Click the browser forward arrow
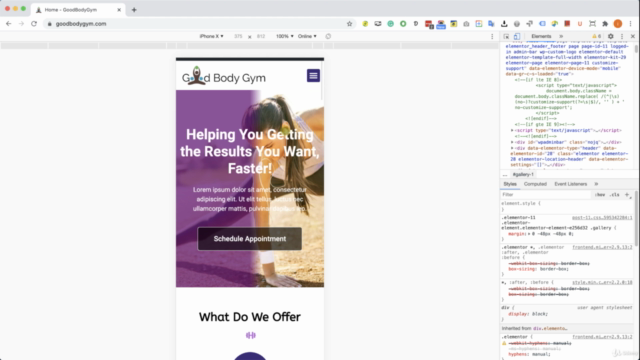This screenshot has height=360, width=640. tap(21, 24)
